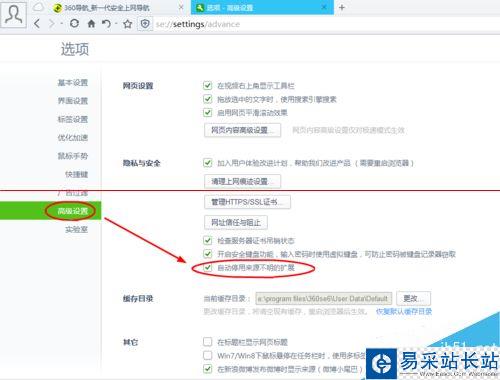This screenshot has height=380, width=500.
Task: Click the forward navigation arrow
Action: pyautogui.click(x=52, y=24)
